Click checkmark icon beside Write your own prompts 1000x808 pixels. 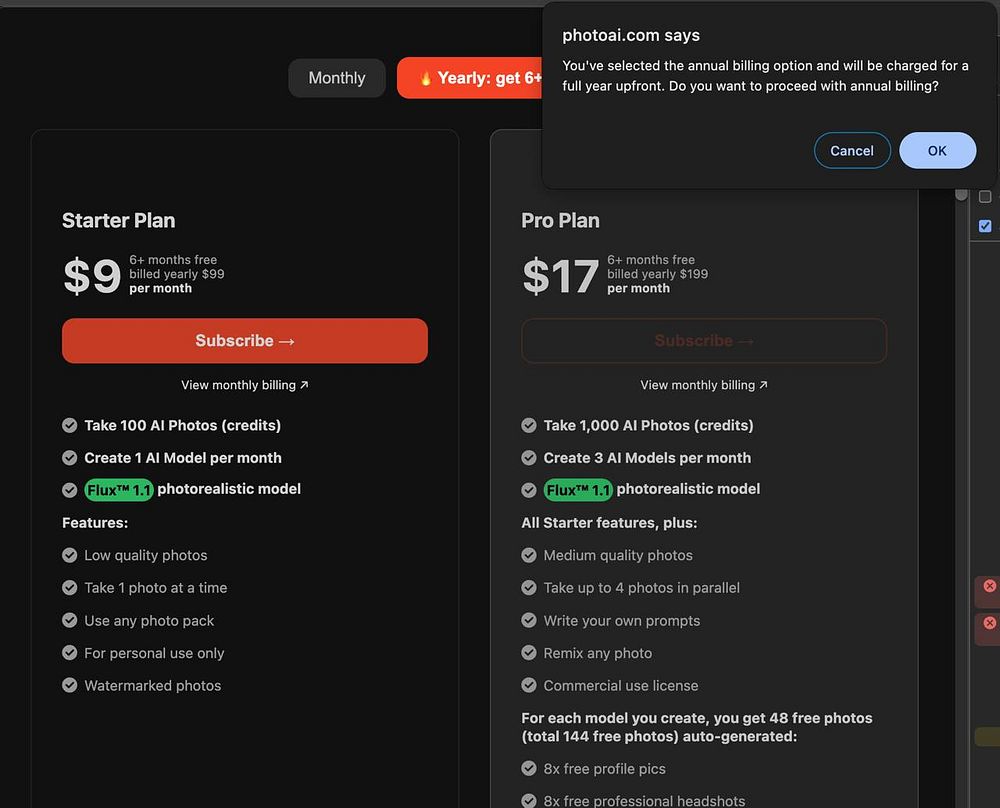click(529, 621)
